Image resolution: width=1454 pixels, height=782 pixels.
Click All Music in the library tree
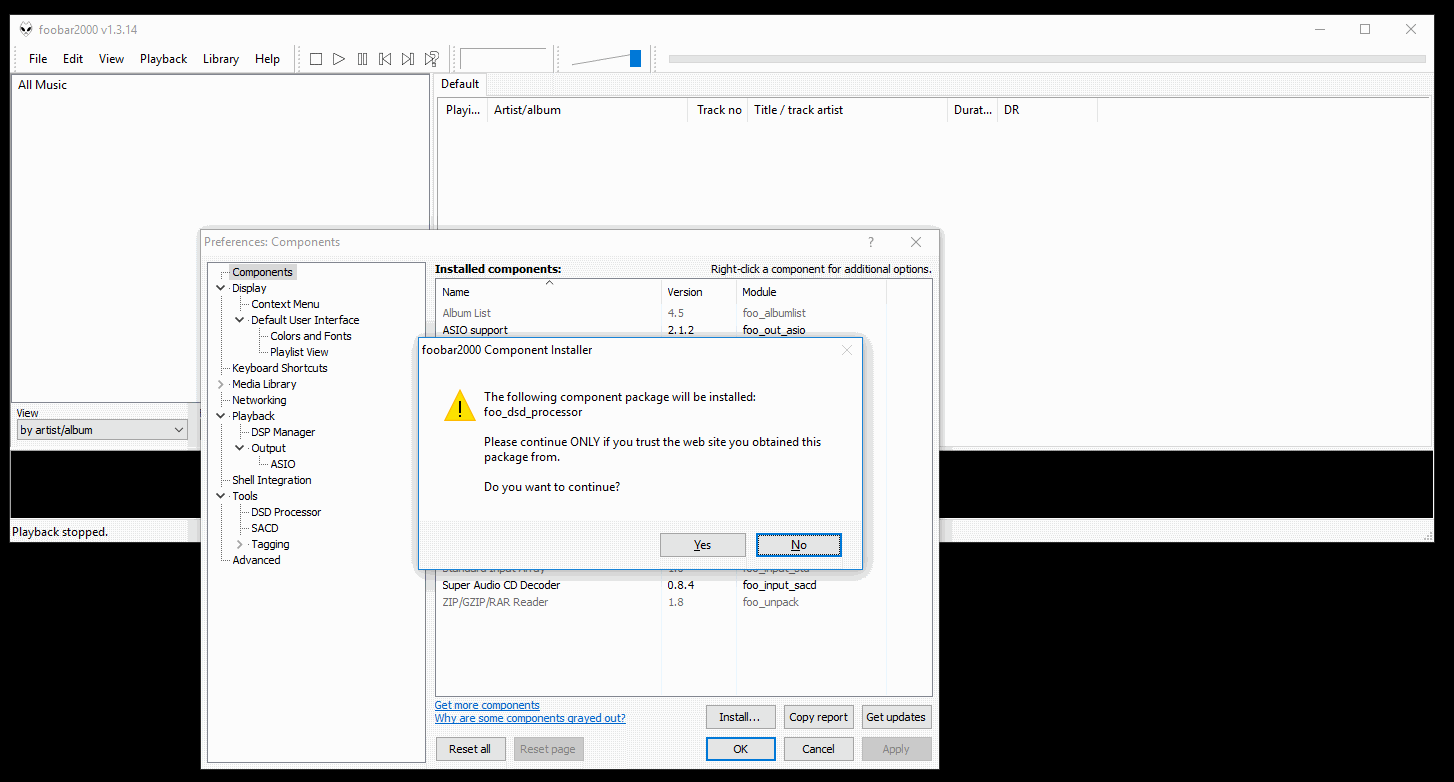point(42,85)
